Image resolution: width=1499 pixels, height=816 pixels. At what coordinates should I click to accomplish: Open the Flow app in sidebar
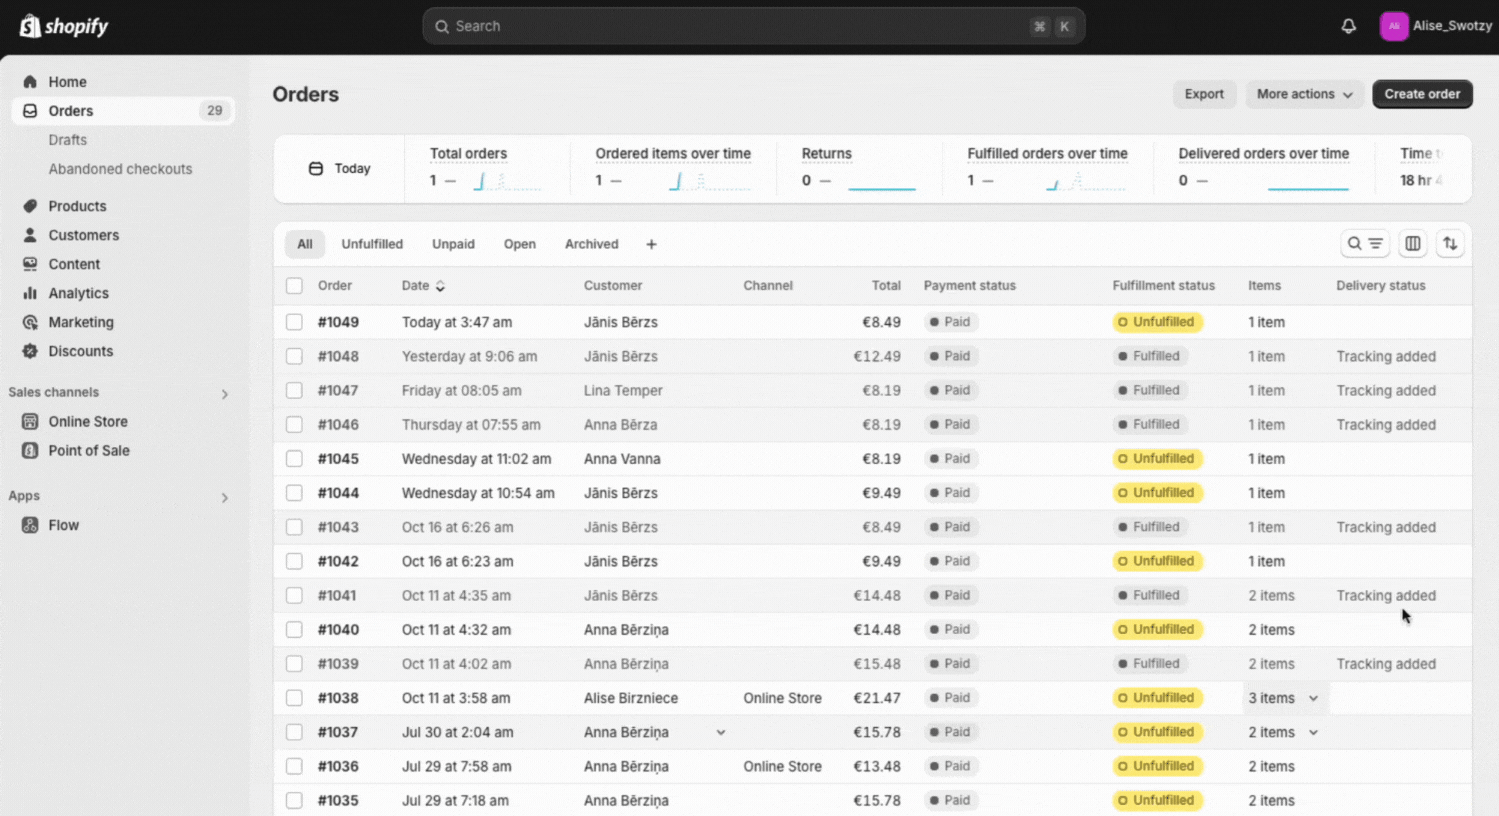point(63,525)
